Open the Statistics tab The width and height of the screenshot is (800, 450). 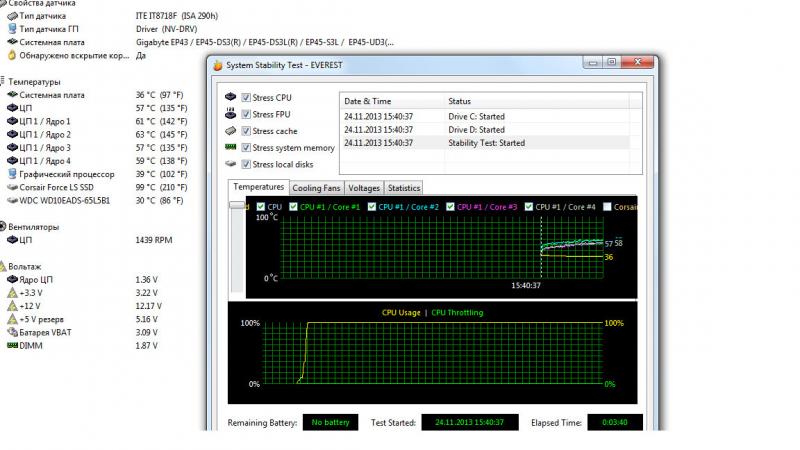click(404, 188)
